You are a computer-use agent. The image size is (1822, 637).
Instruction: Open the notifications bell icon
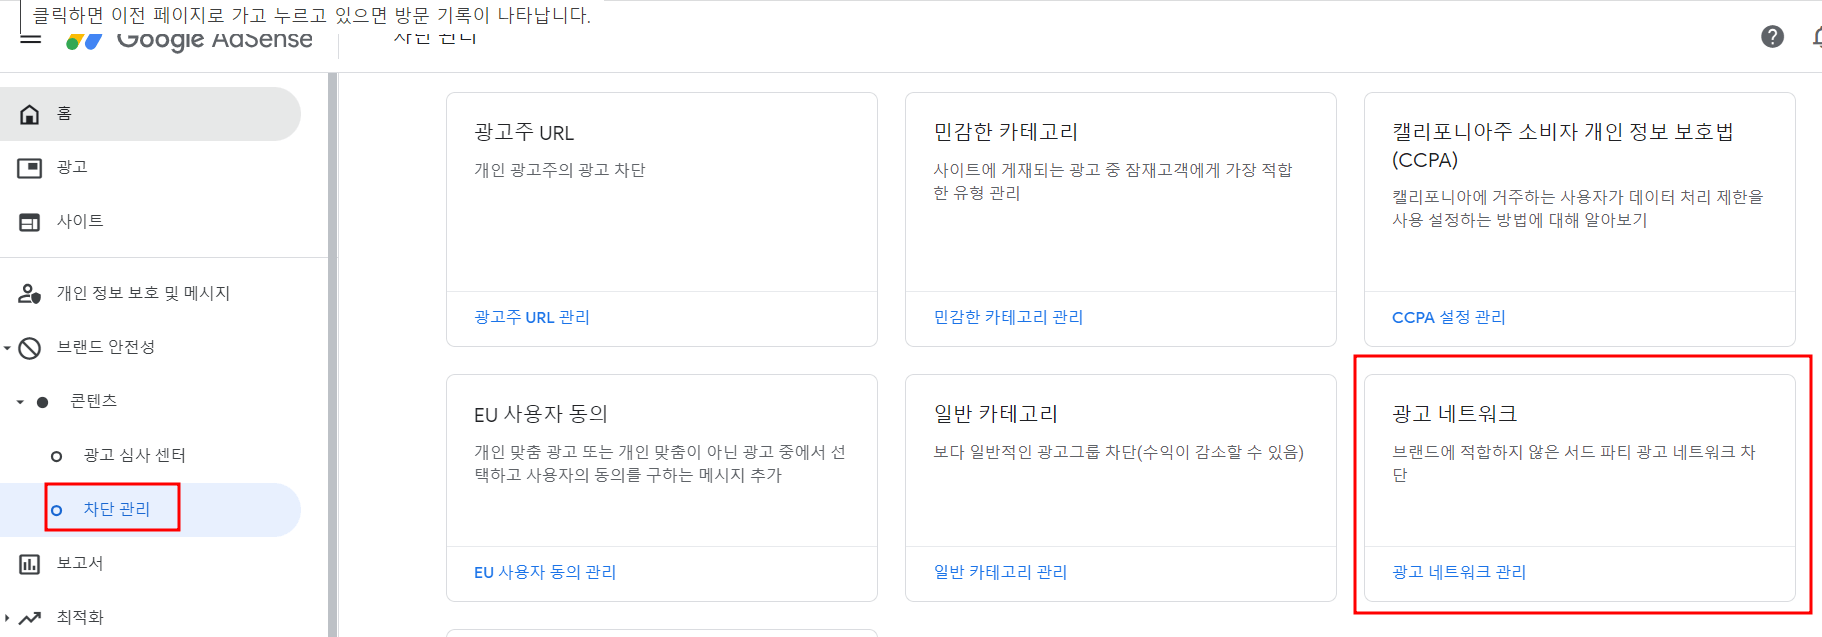(x=1818, y=36)
